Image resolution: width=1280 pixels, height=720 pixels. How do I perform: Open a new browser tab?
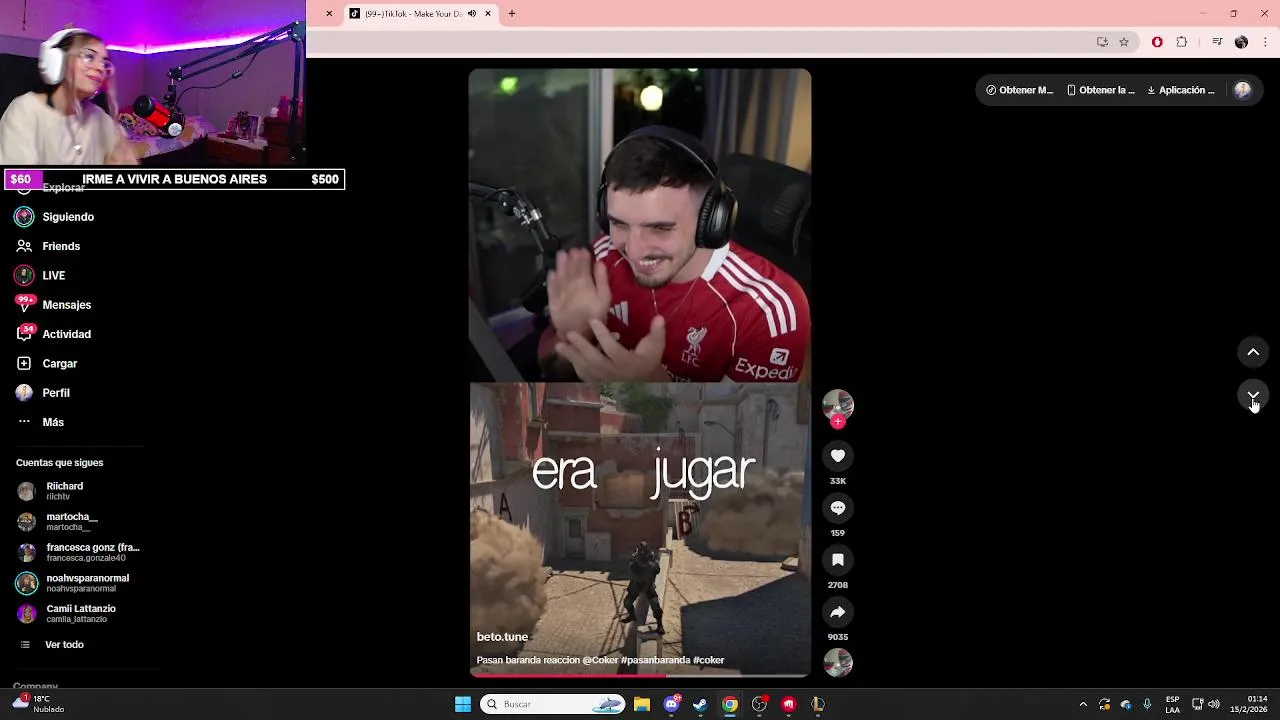tap(512, 14)
